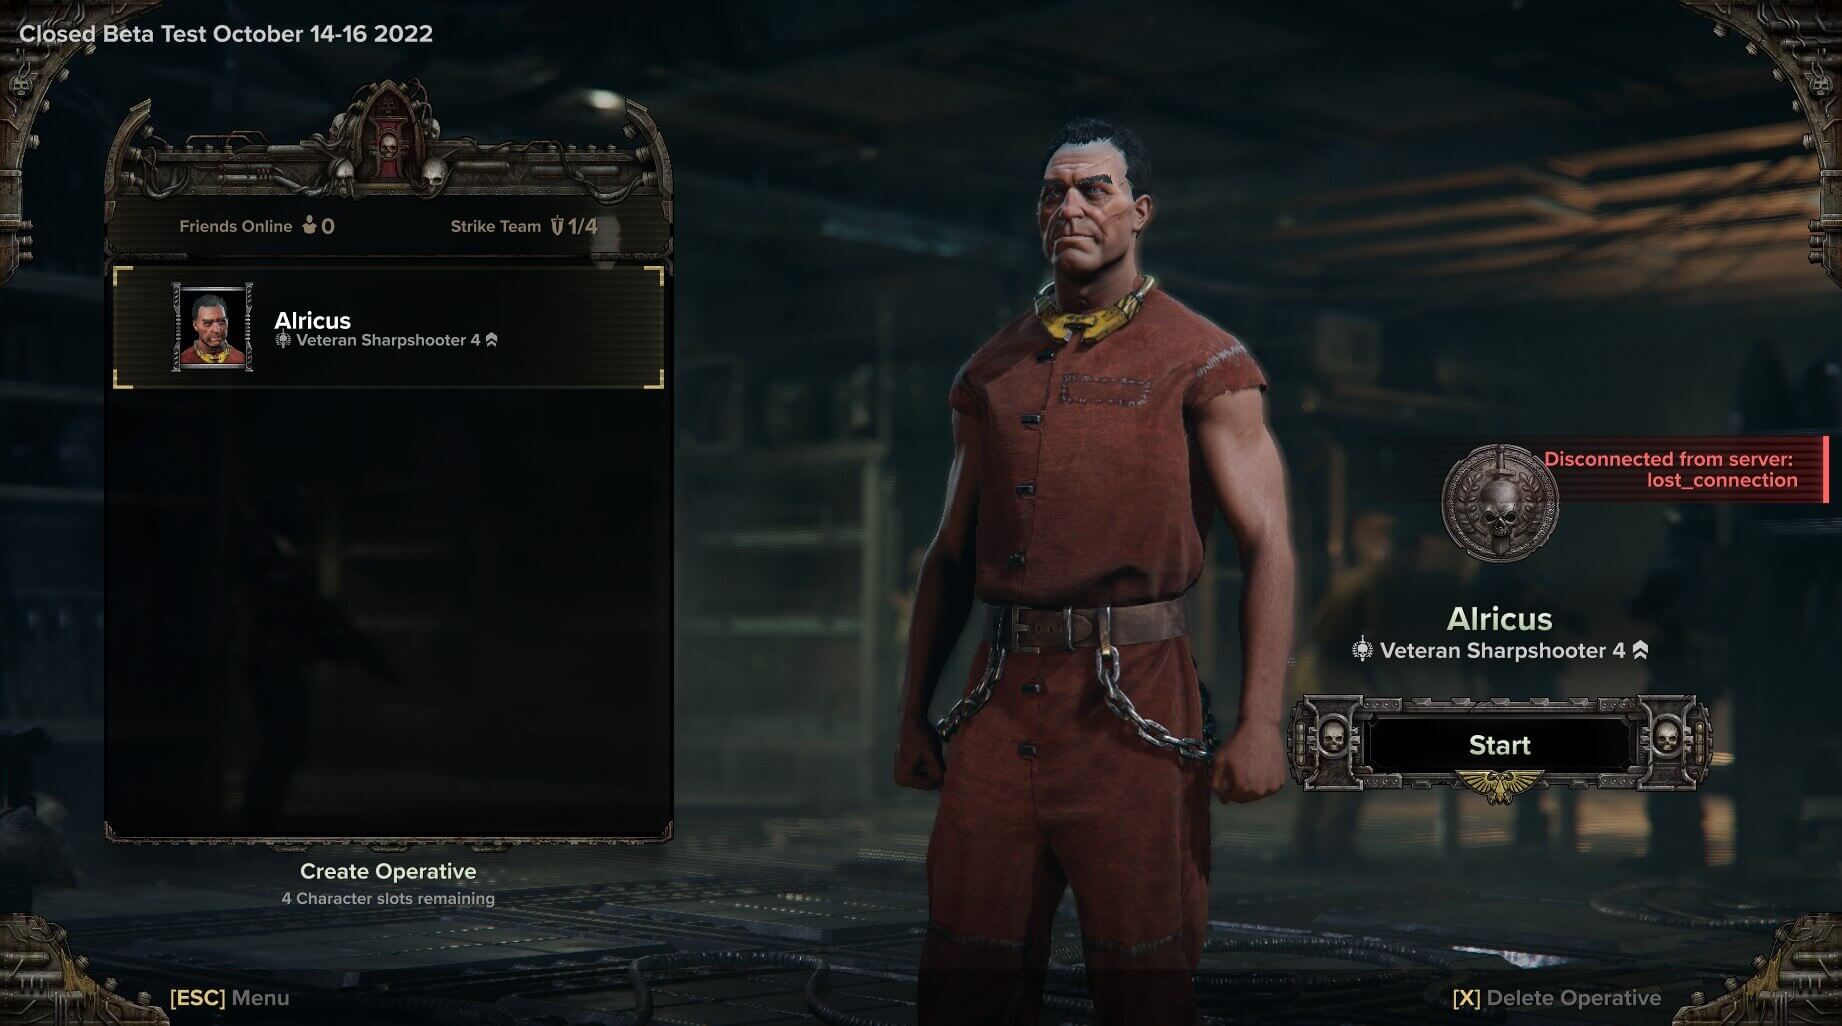Viewport: 1842px width, 1026px height.
Task: Click Create Operative text
Action: pyautogui.click(x=388, y=871)
